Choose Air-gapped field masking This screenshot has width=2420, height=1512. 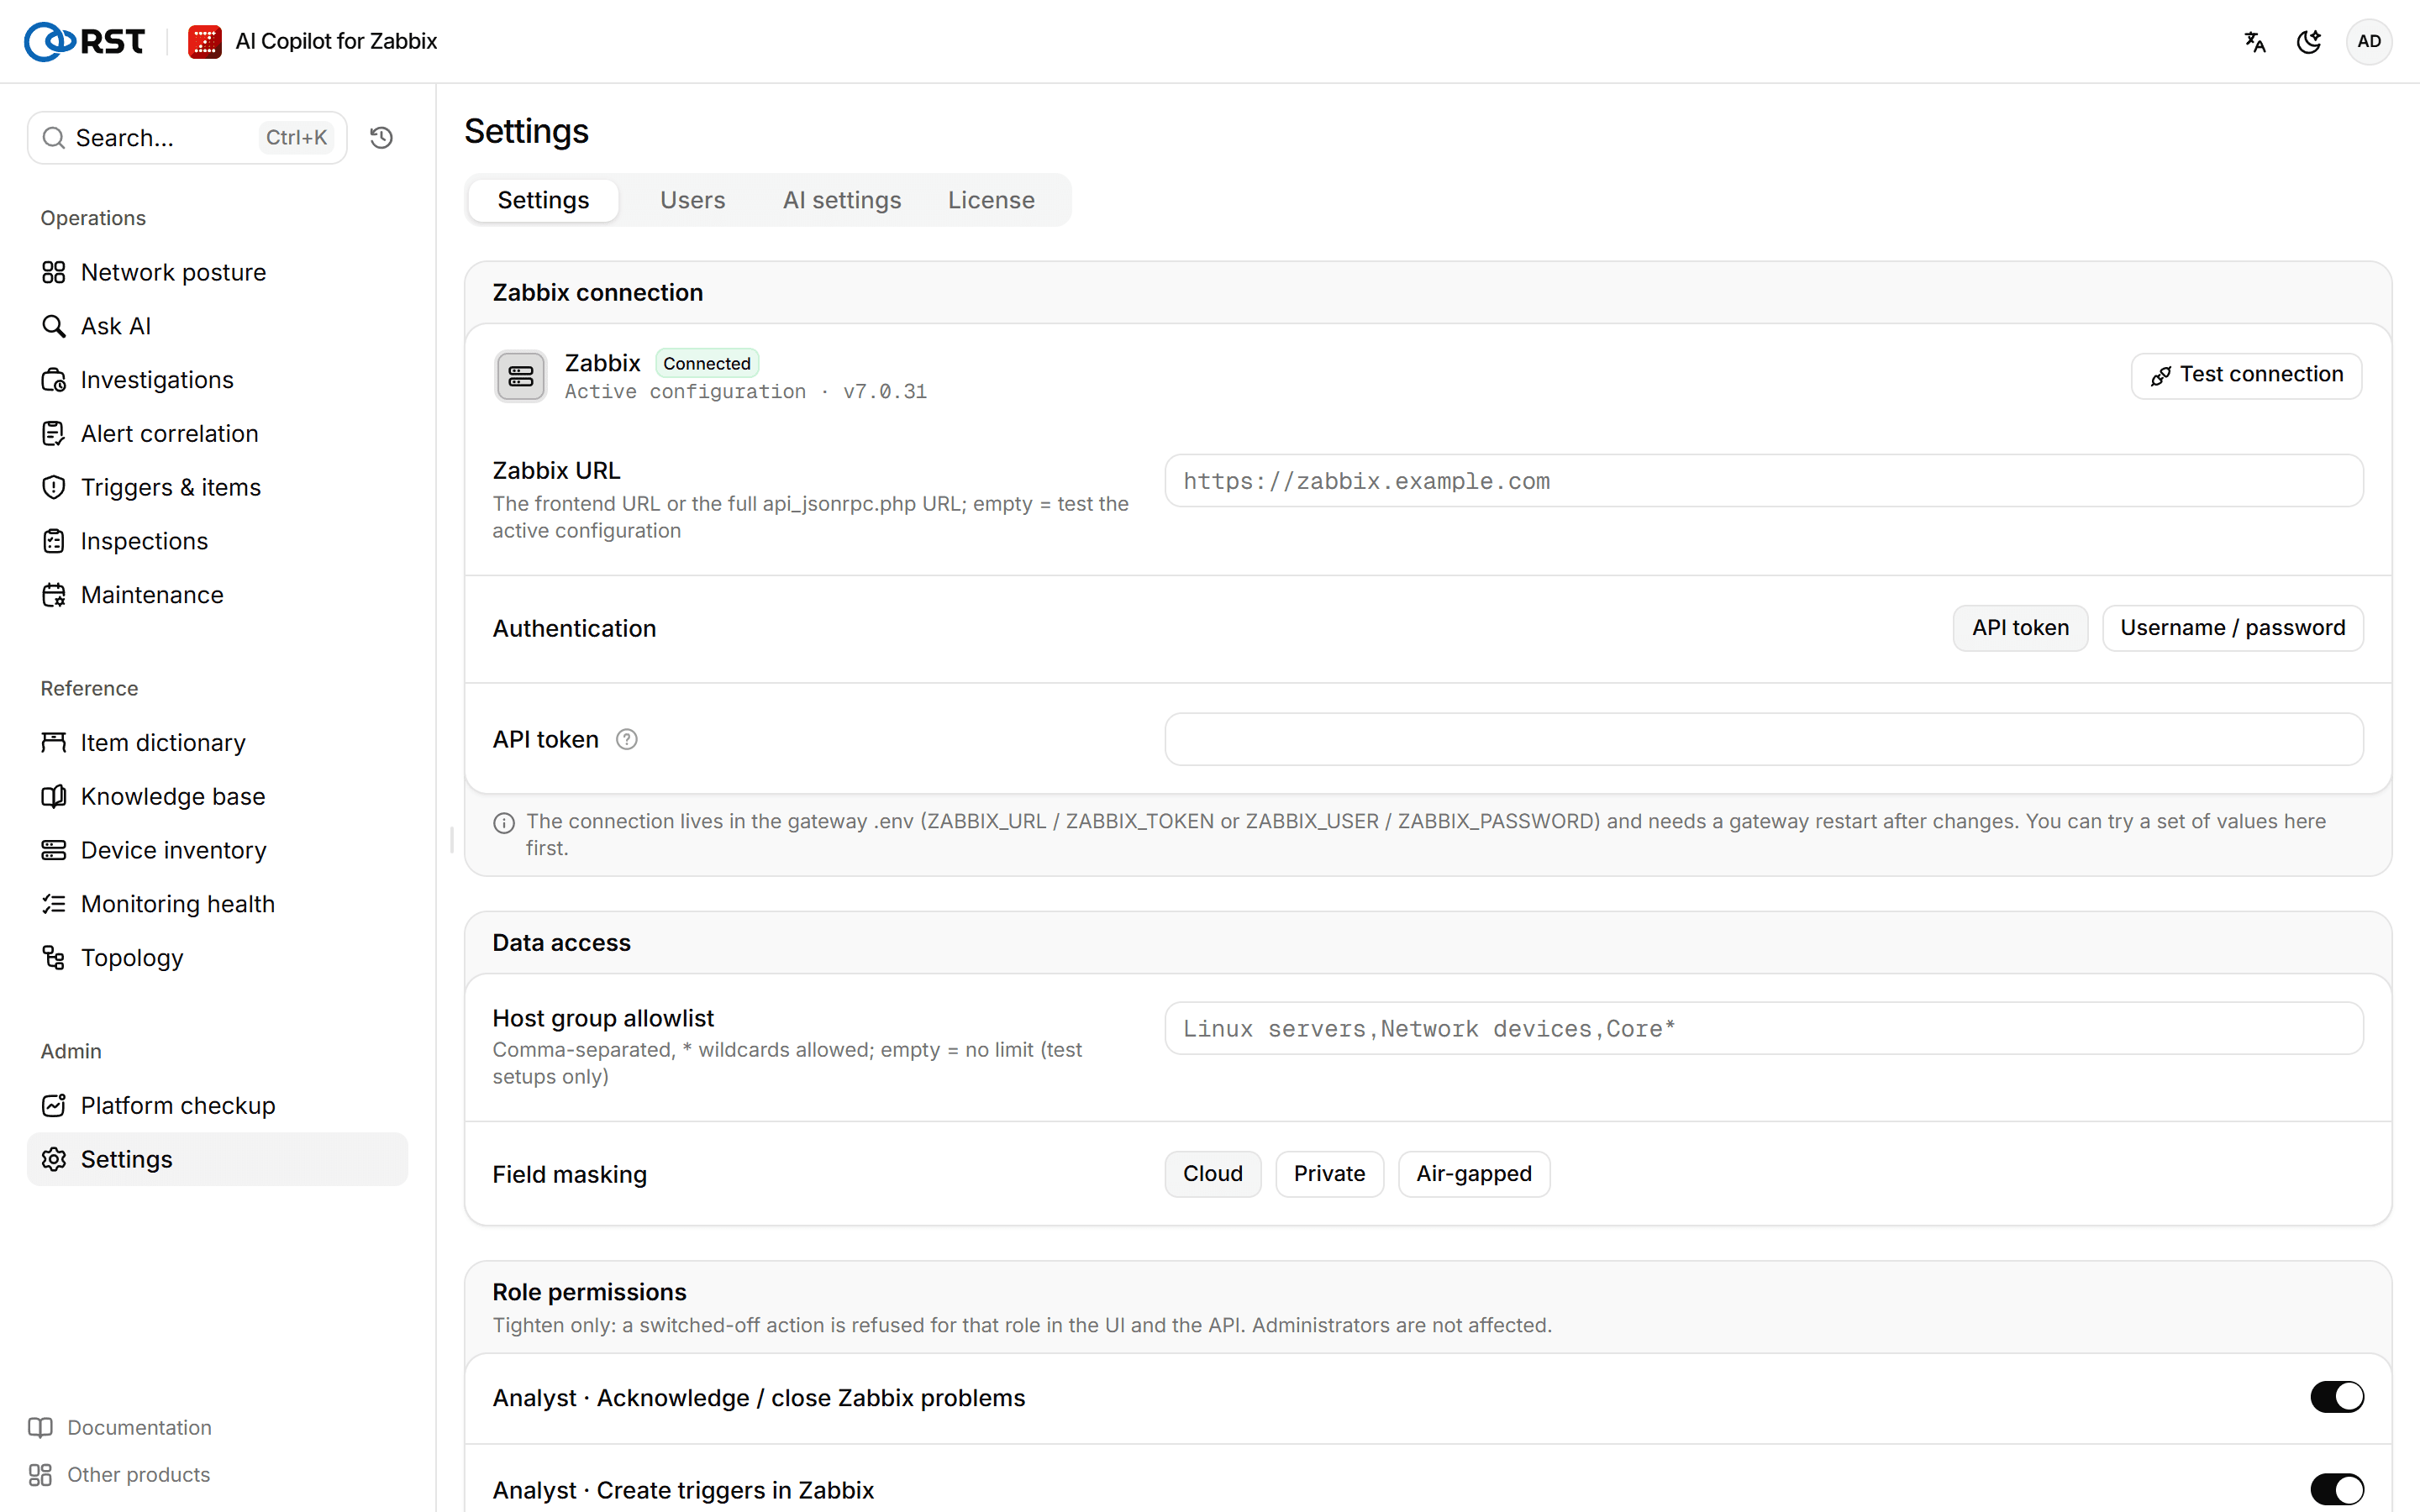point(1473,1174)
